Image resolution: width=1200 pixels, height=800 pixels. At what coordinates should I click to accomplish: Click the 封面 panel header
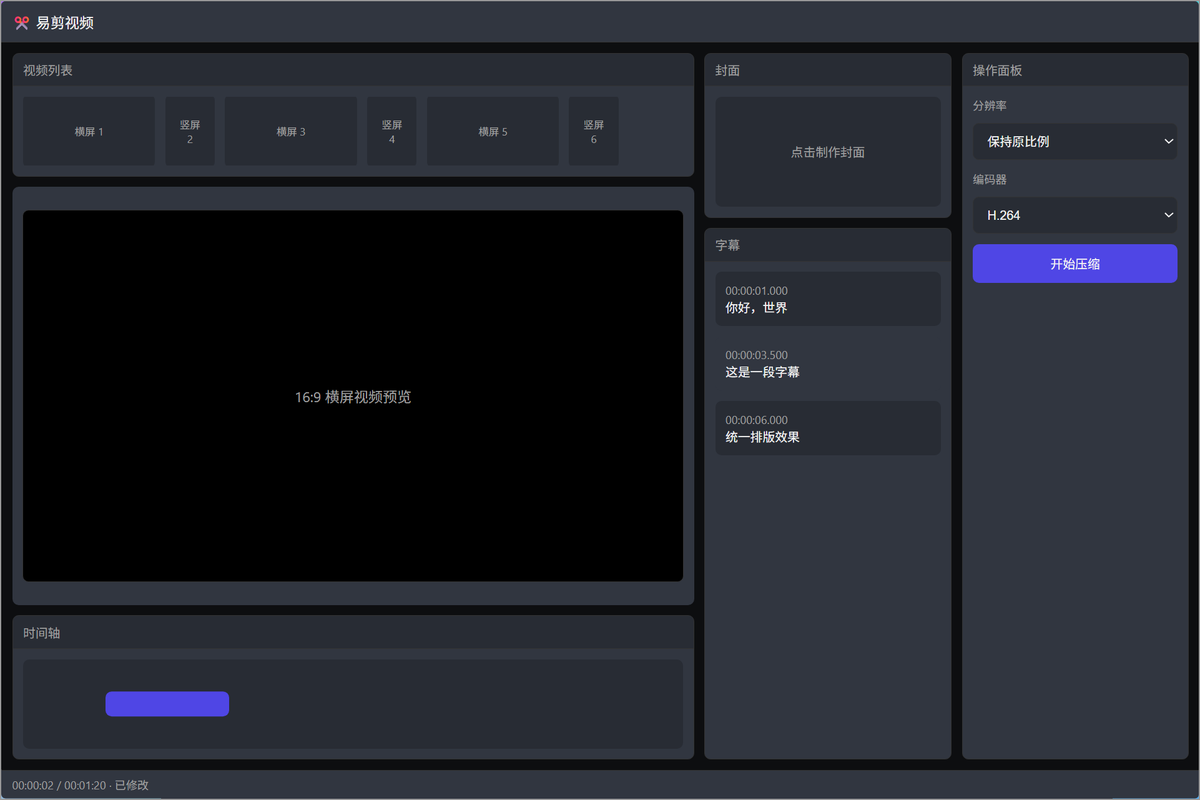click(828, 70)
